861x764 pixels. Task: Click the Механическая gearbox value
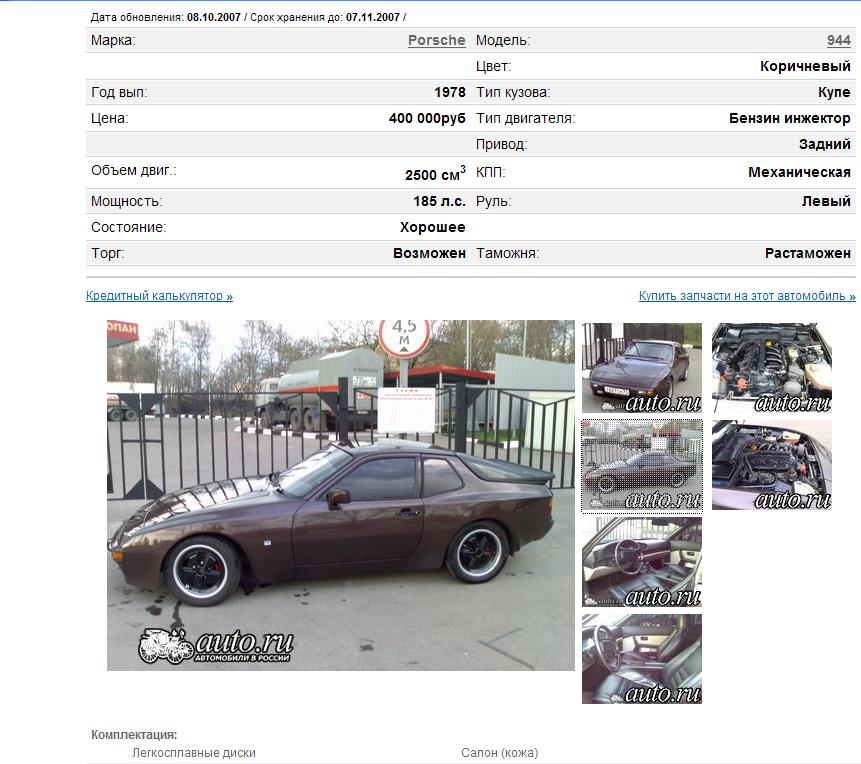799,172
